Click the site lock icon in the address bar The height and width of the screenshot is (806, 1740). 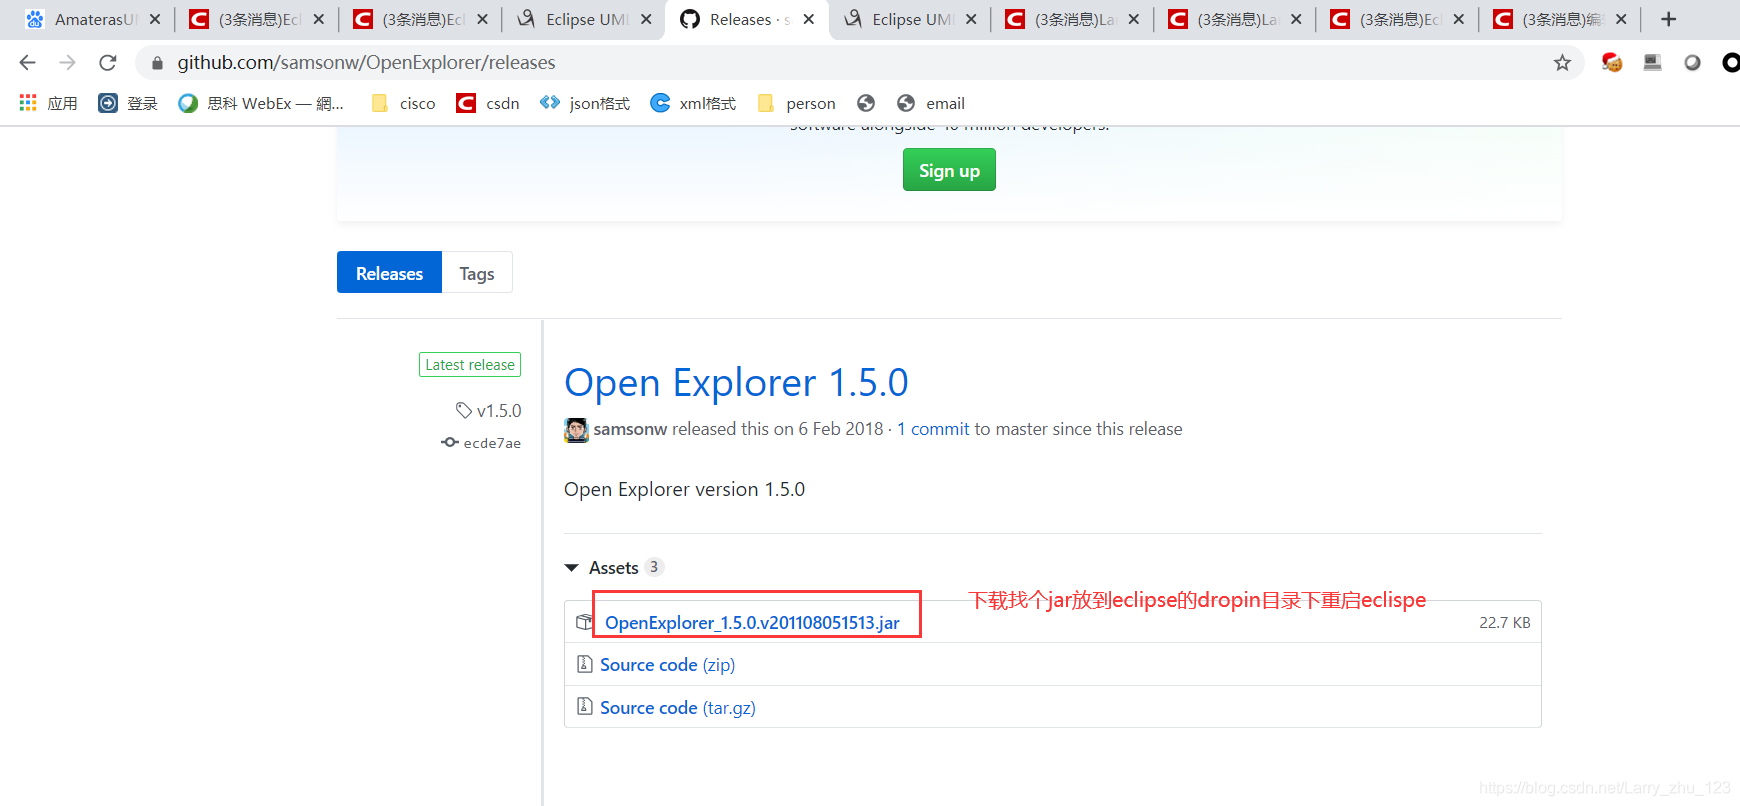click(157, 63)
